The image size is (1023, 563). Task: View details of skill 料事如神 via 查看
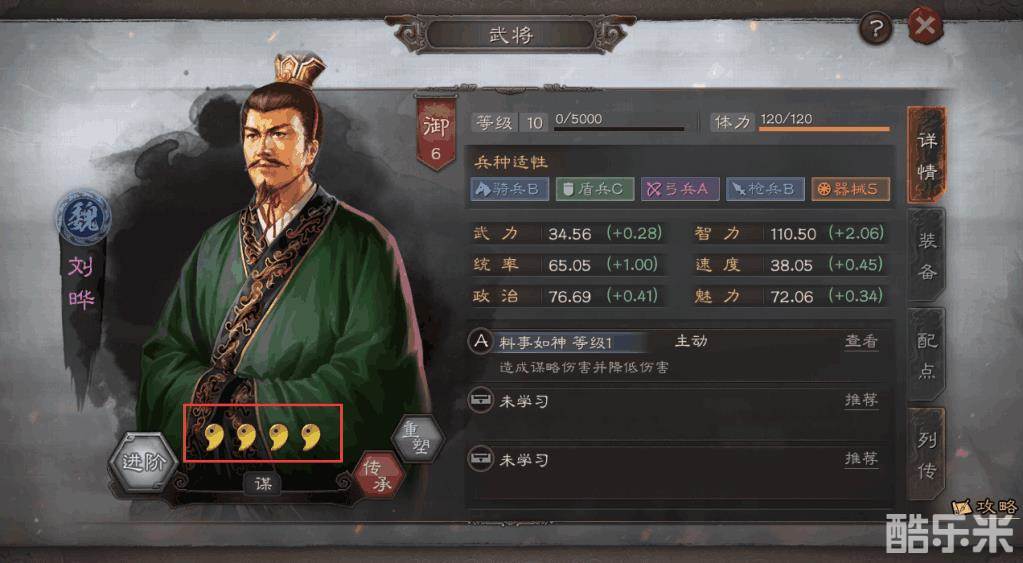click(861, 341)
